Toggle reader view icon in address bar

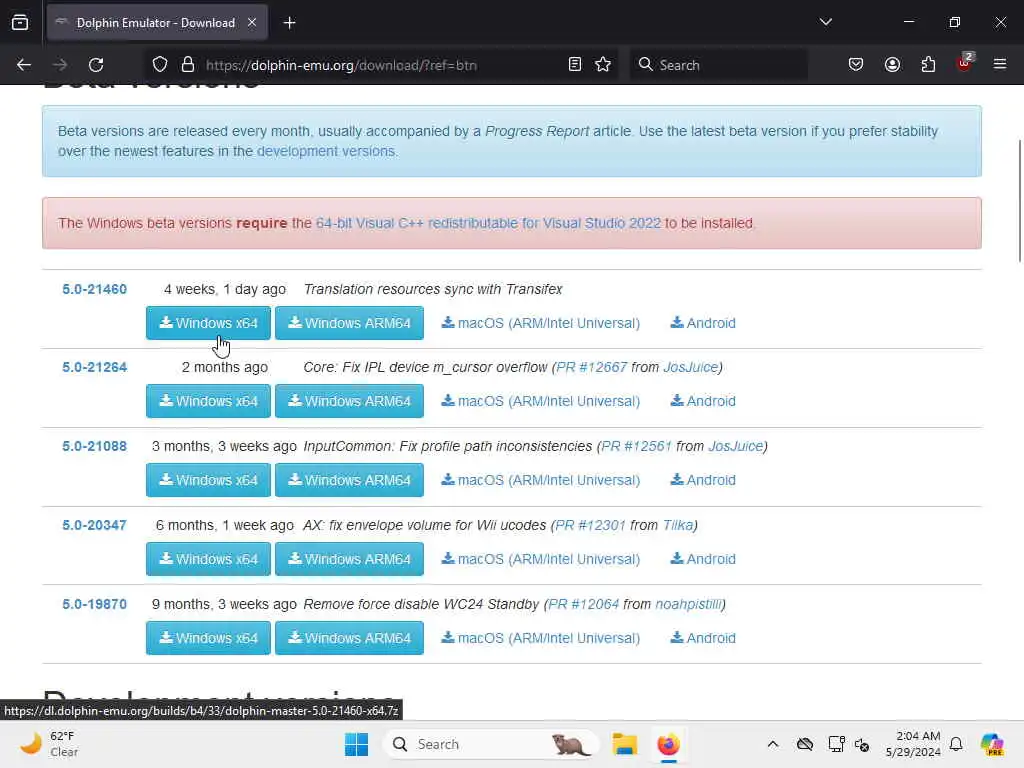coord(575,64)
